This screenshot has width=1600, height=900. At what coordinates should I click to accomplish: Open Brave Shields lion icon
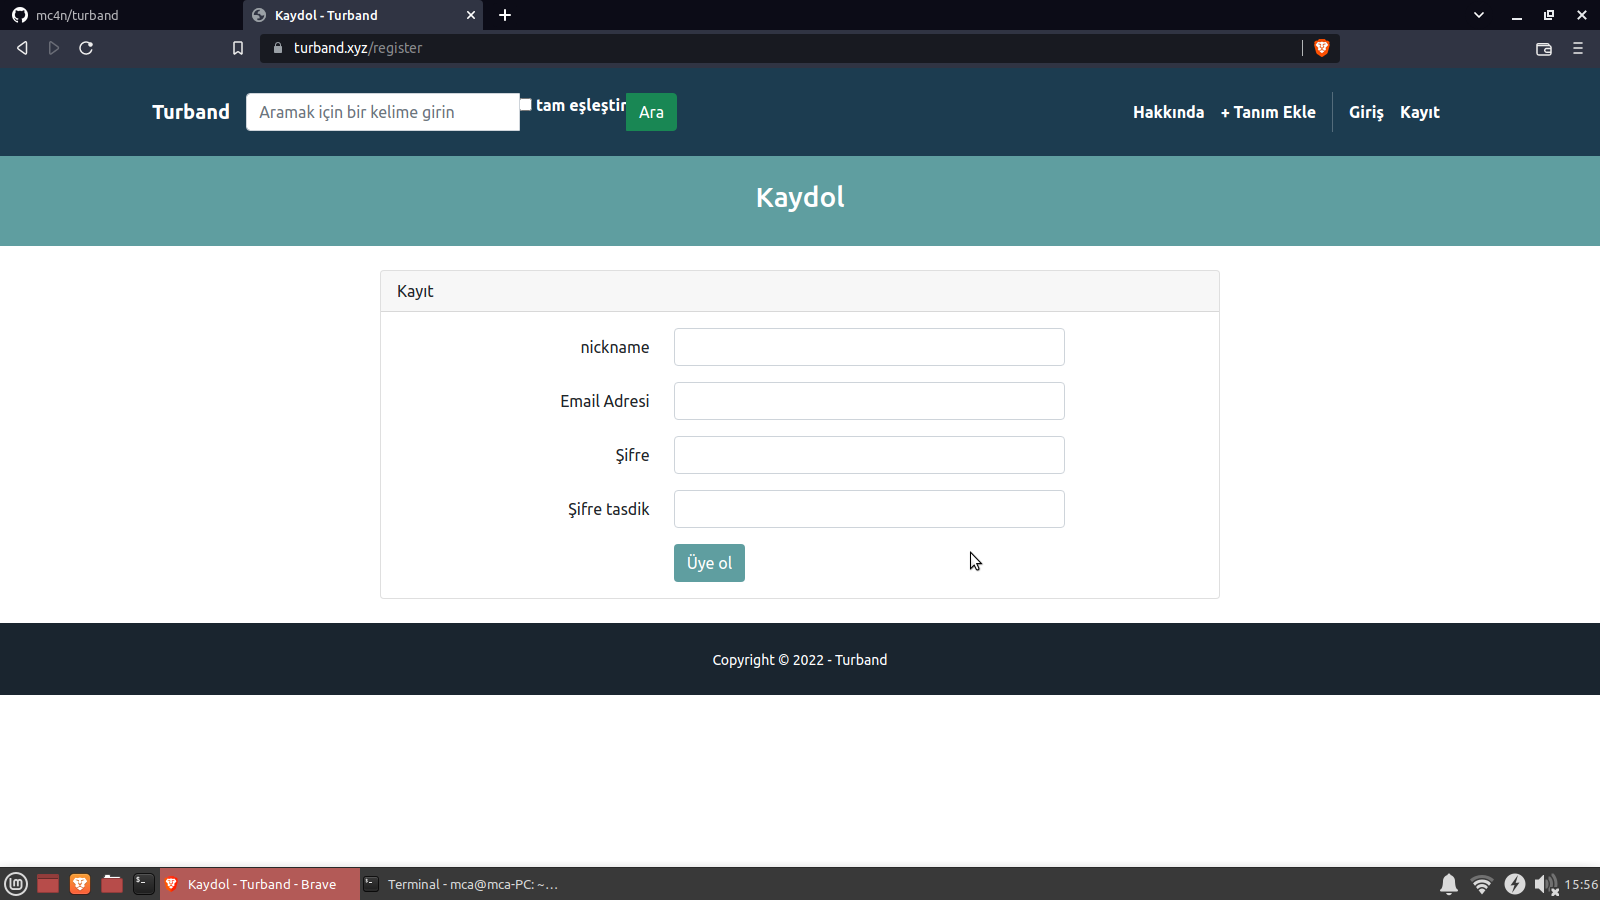click(x=1321, y=48)
